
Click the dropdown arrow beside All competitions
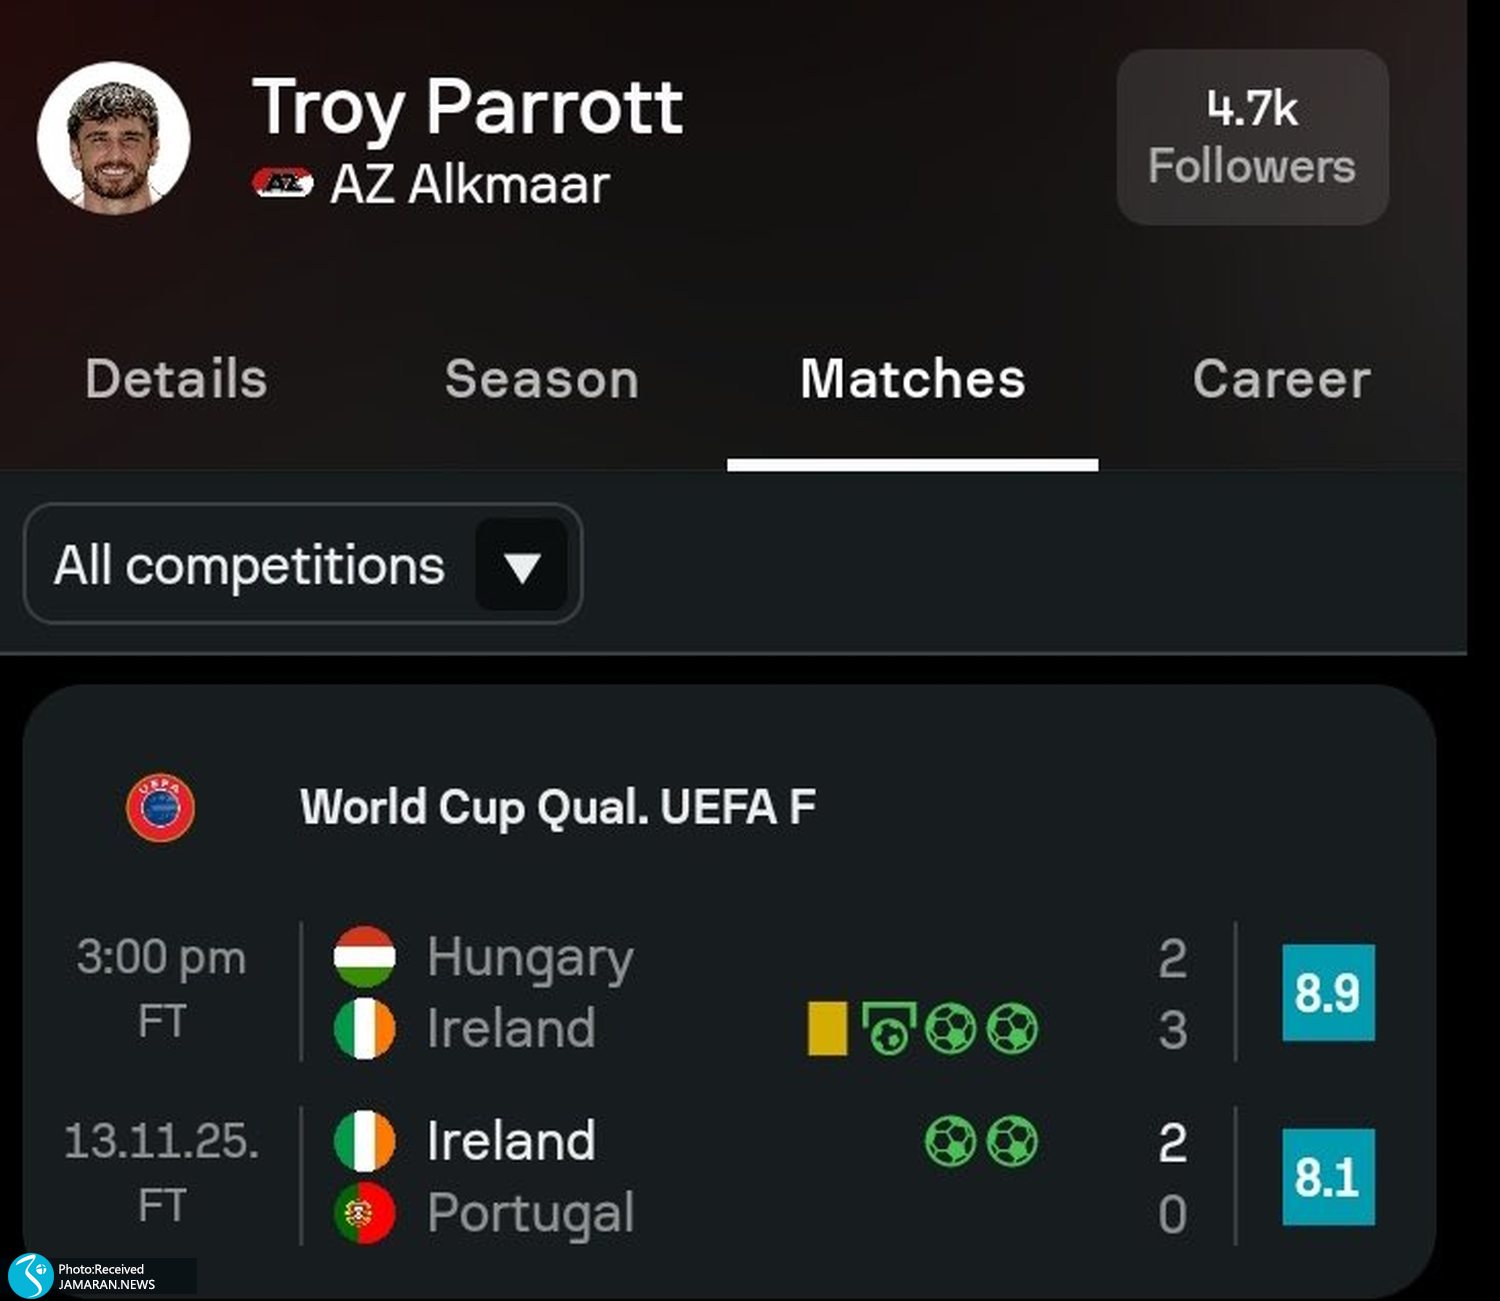[x=522, y=566]
